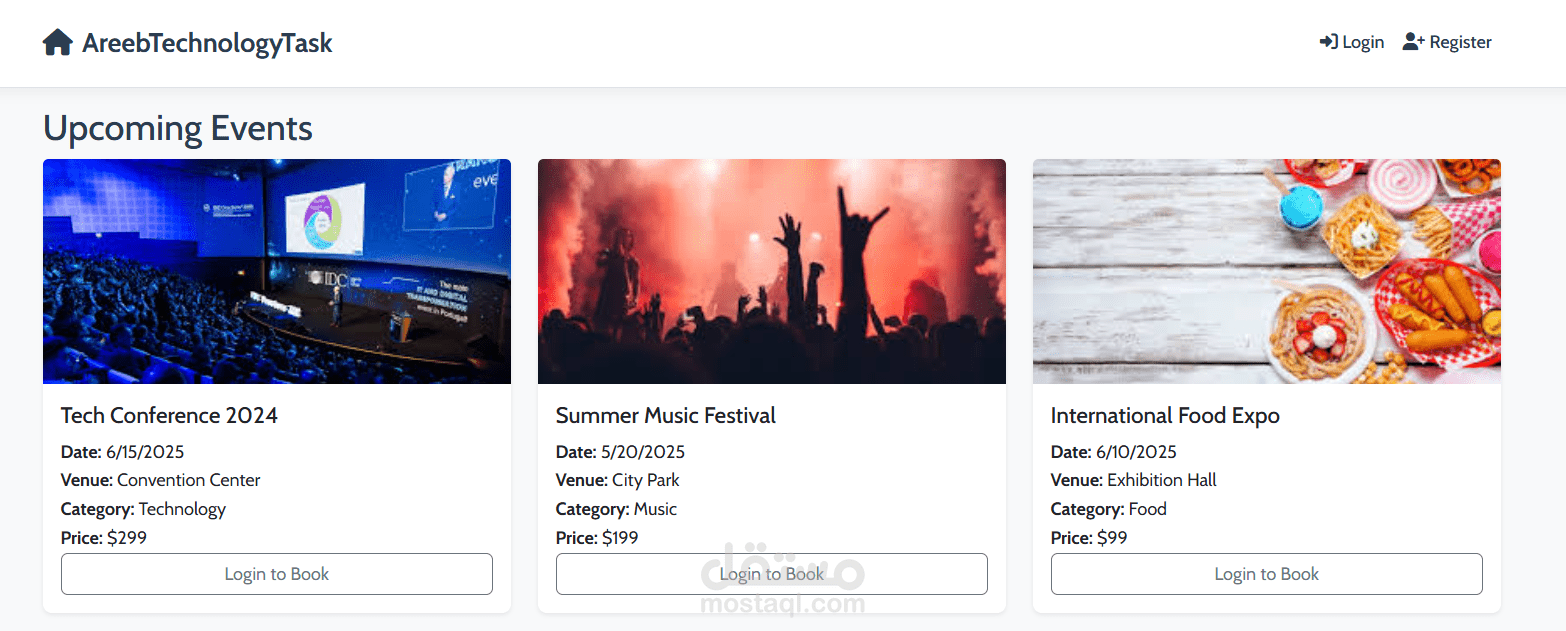This screenshot has width=1566, height=631.
Task: Click the Price: $299 line
Action: [104, 538]
